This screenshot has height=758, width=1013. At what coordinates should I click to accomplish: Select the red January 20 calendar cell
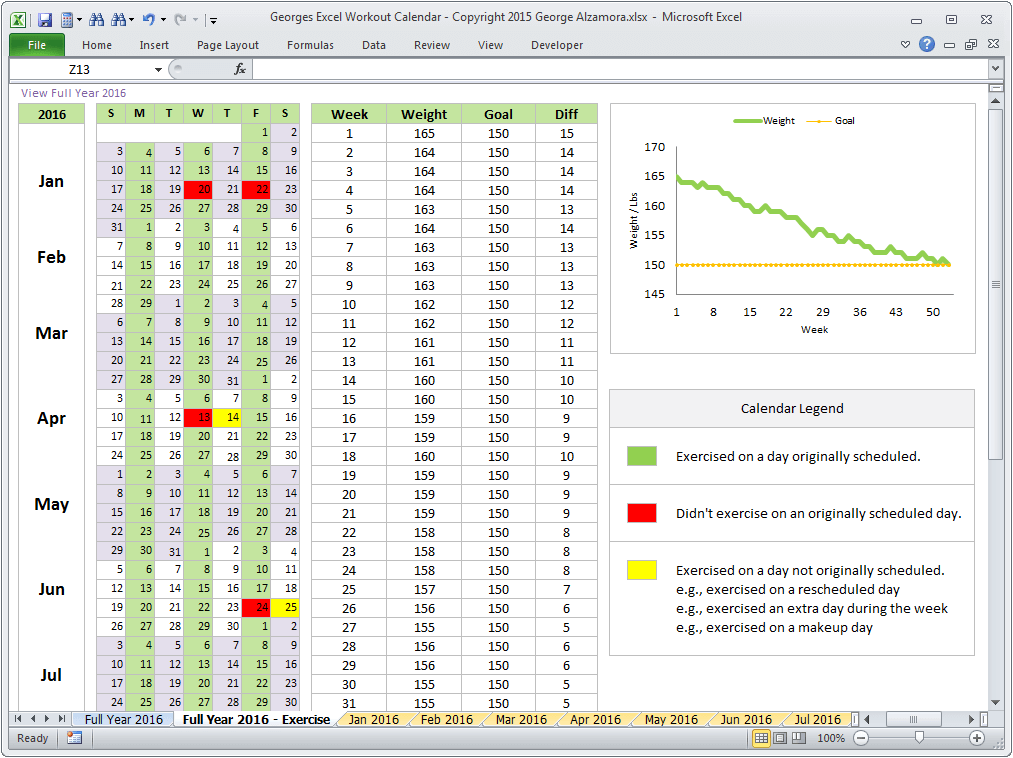coord(198,189)
